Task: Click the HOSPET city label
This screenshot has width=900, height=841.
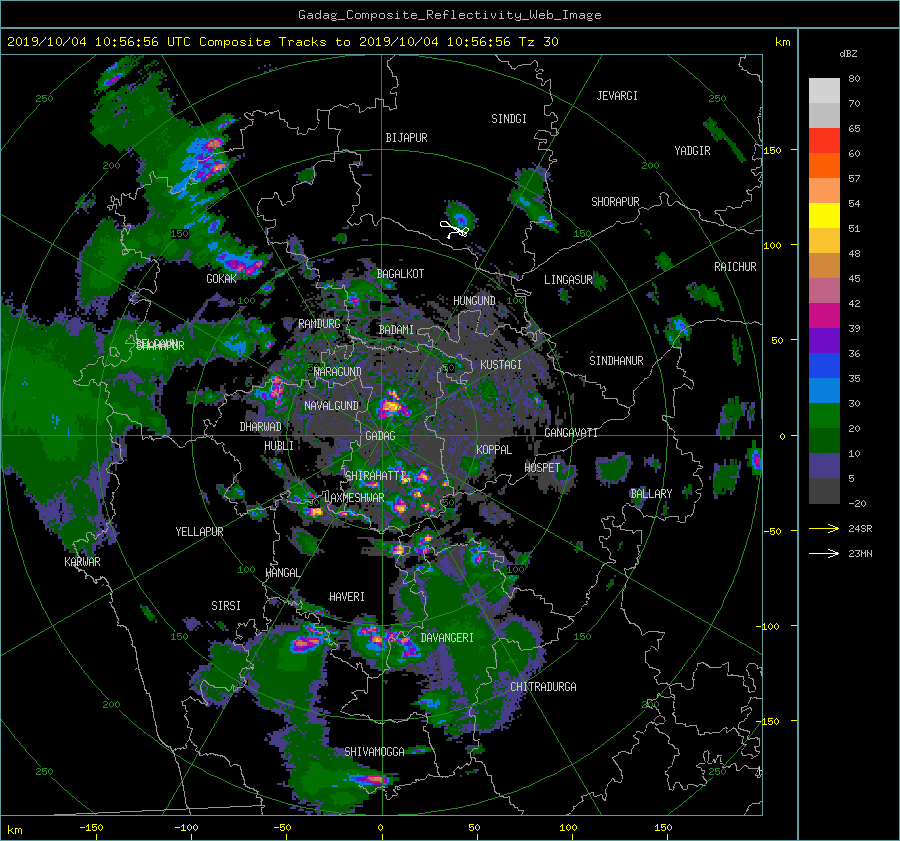Action: tap(542, 468)
